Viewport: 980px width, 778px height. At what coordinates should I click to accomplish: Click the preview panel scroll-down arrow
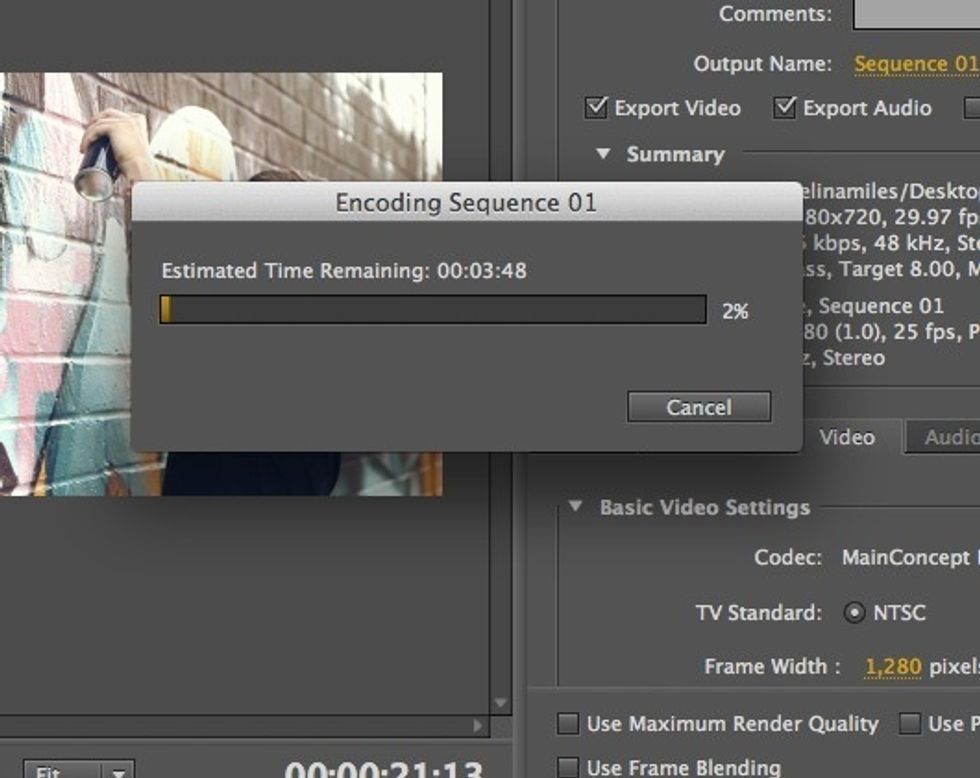(501, 704)
